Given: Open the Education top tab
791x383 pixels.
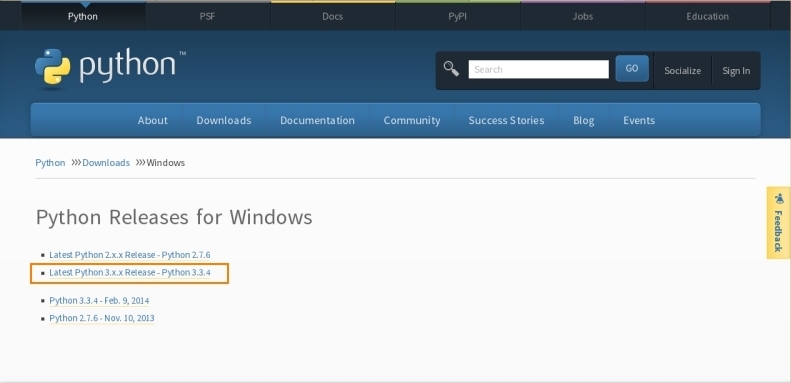Looking at the screenshot, I should (x=707, y=16).
